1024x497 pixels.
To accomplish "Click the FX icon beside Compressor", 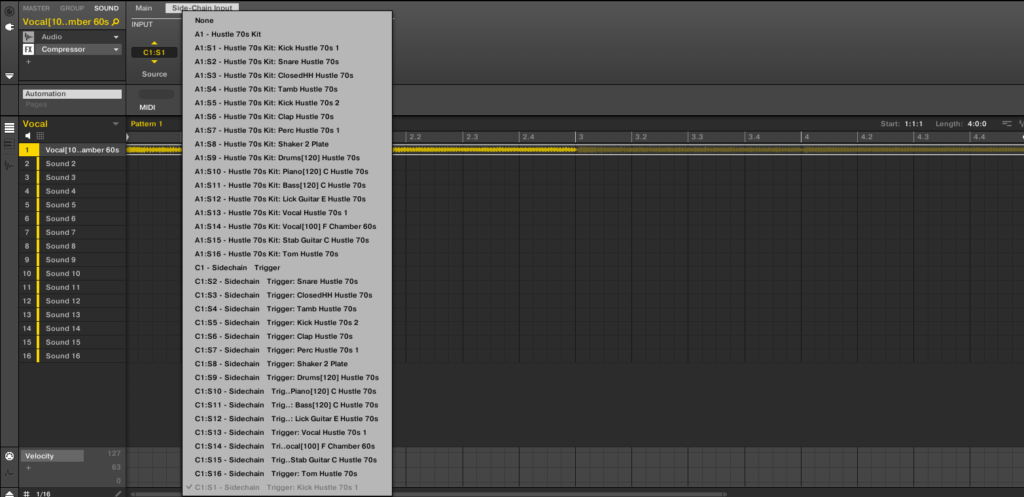I will [x=29, y=49].
